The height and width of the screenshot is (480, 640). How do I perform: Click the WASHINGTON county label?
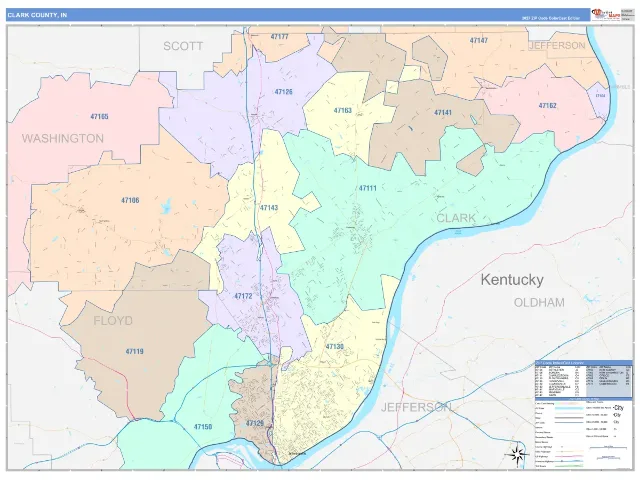pos(63,139)
